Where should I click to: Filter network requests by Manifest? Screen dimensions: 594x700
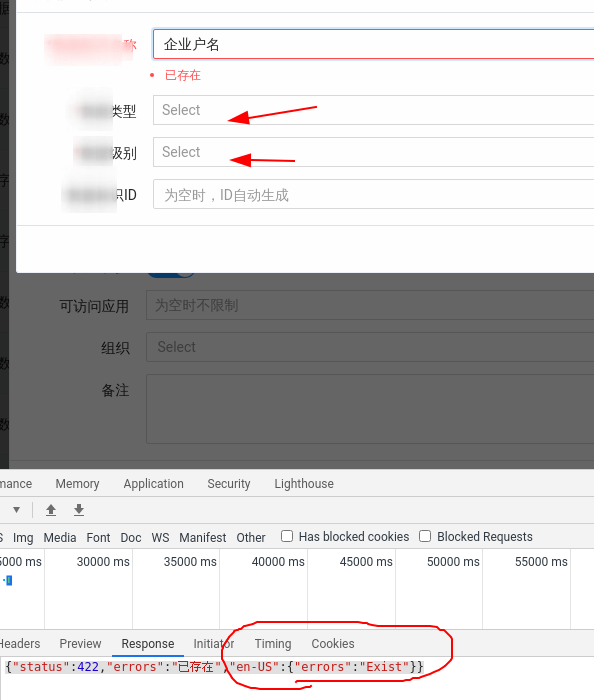tap(203, 538)
